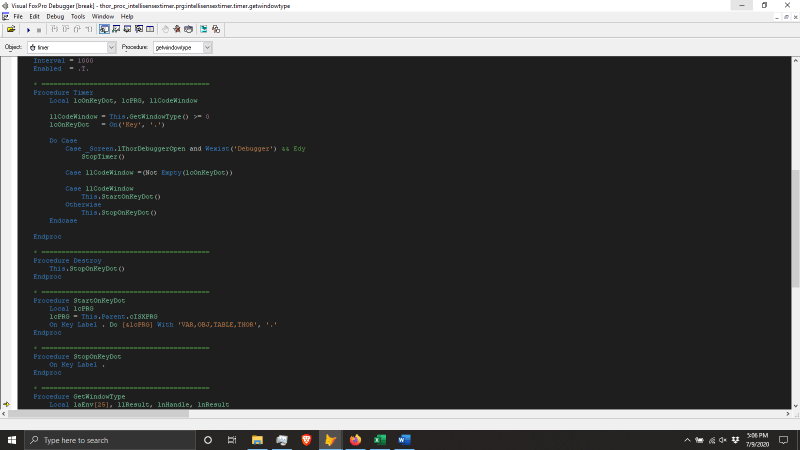Toggle the Watch window toolbar icon

116,30
